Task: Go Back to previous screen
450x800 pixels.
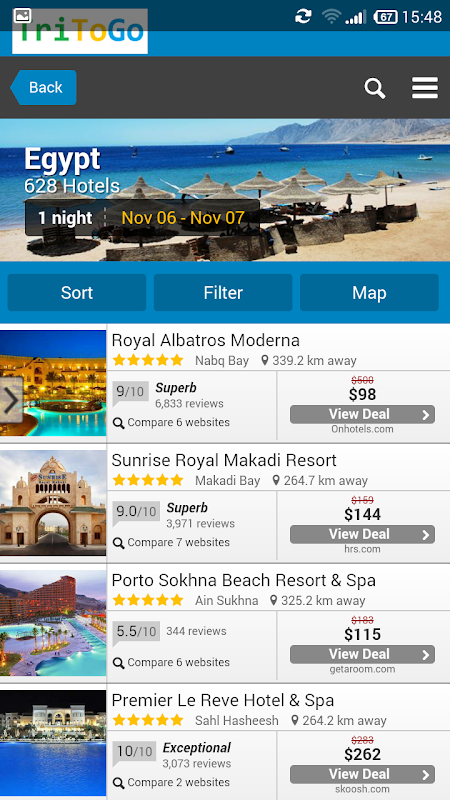Action: tap(44, 87)
